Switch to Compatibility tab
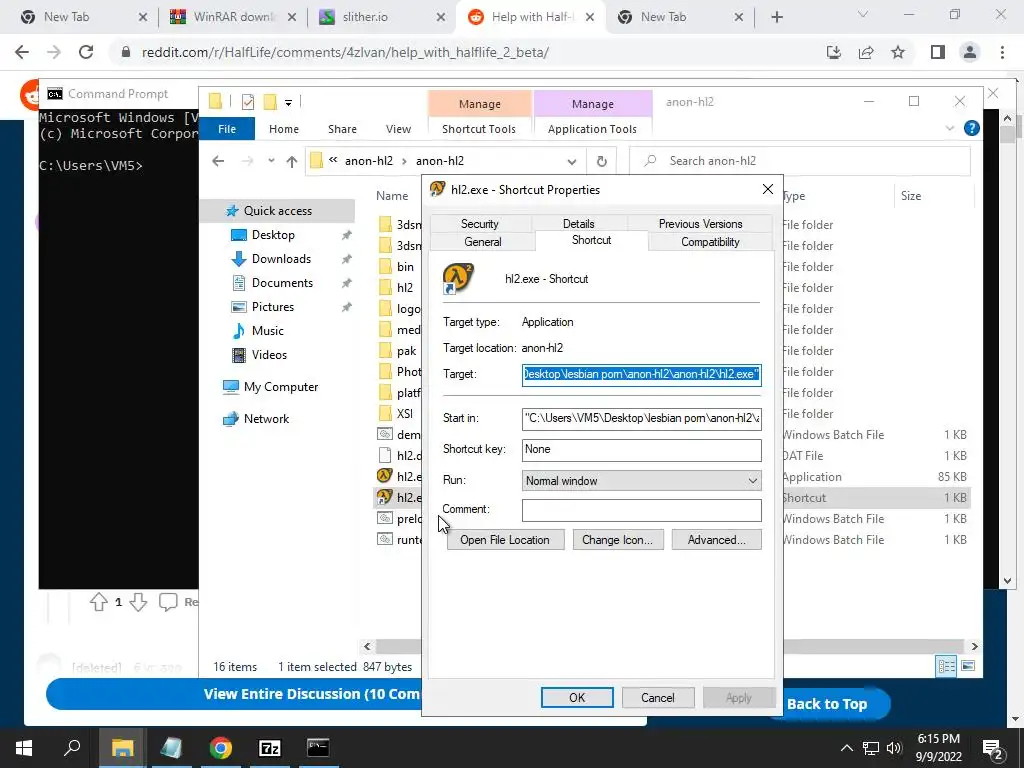 [710, 242]
